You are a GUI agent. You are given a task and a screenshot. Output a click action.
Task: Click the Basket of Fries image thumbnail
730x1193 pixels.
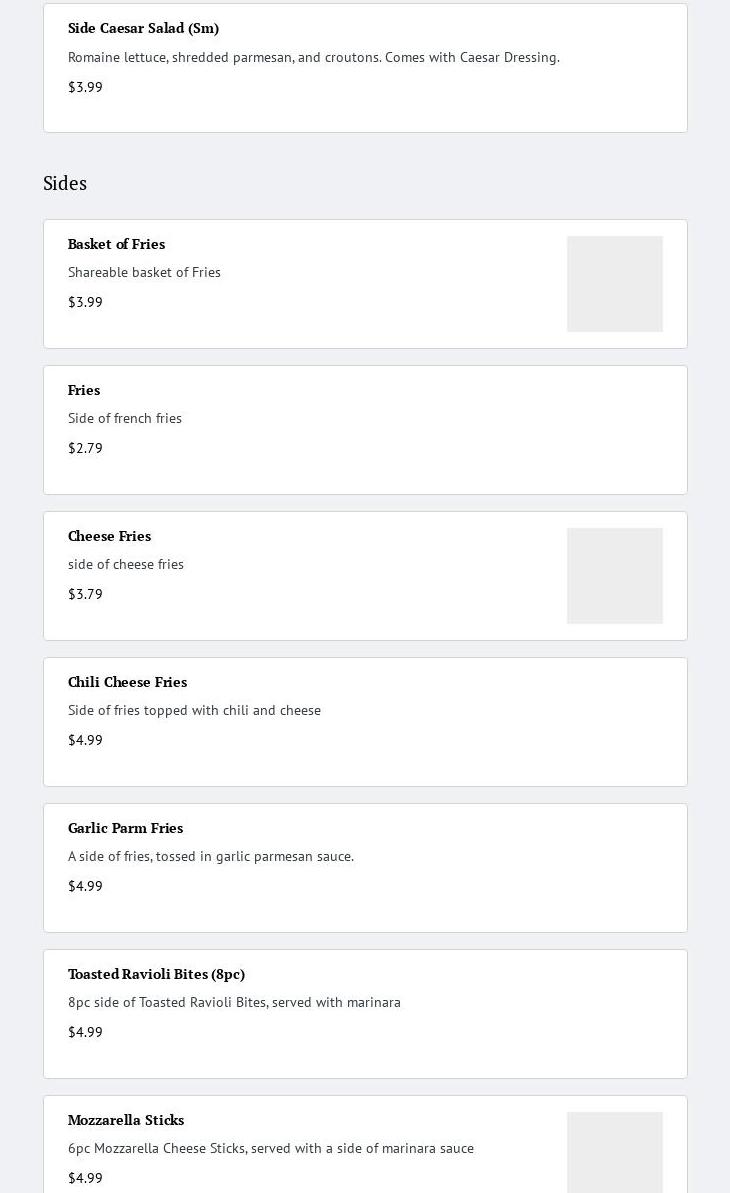(614, 284)
